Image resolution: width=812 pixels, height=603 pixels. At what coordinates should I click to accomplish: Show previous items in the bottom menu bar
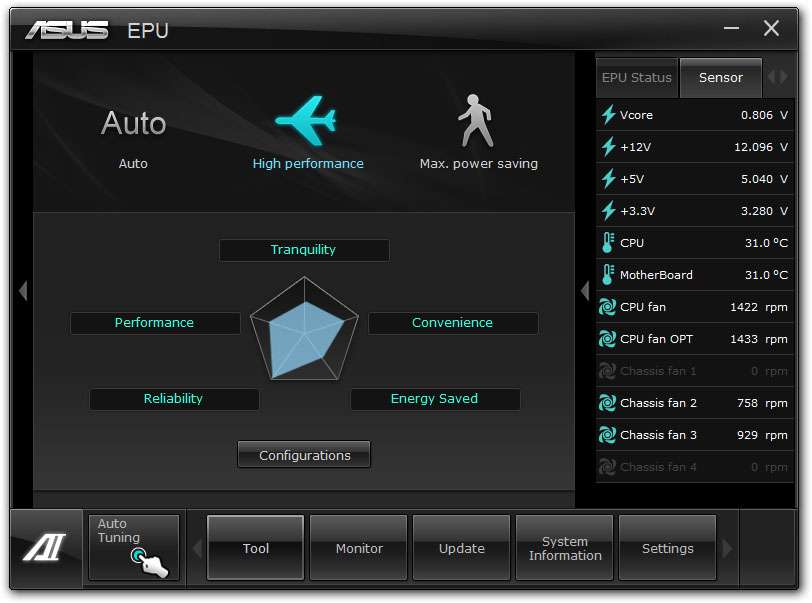pos(197,548)
